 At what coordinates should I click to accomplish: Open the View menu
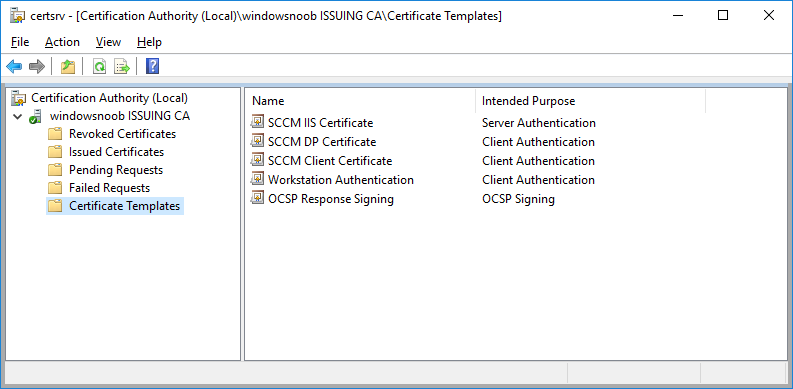point(108,42)
